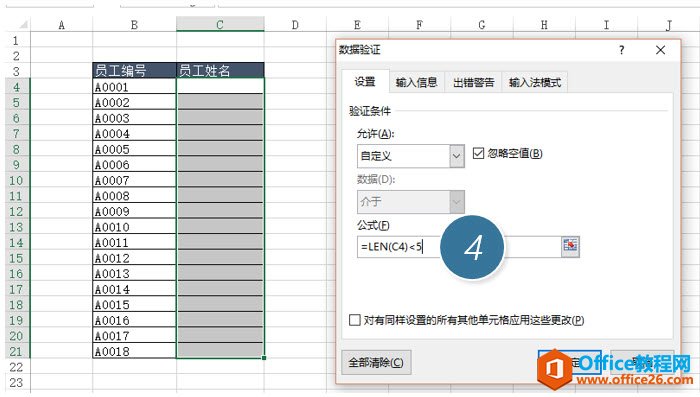Click cell containing A0017

(x=134, y=336)
